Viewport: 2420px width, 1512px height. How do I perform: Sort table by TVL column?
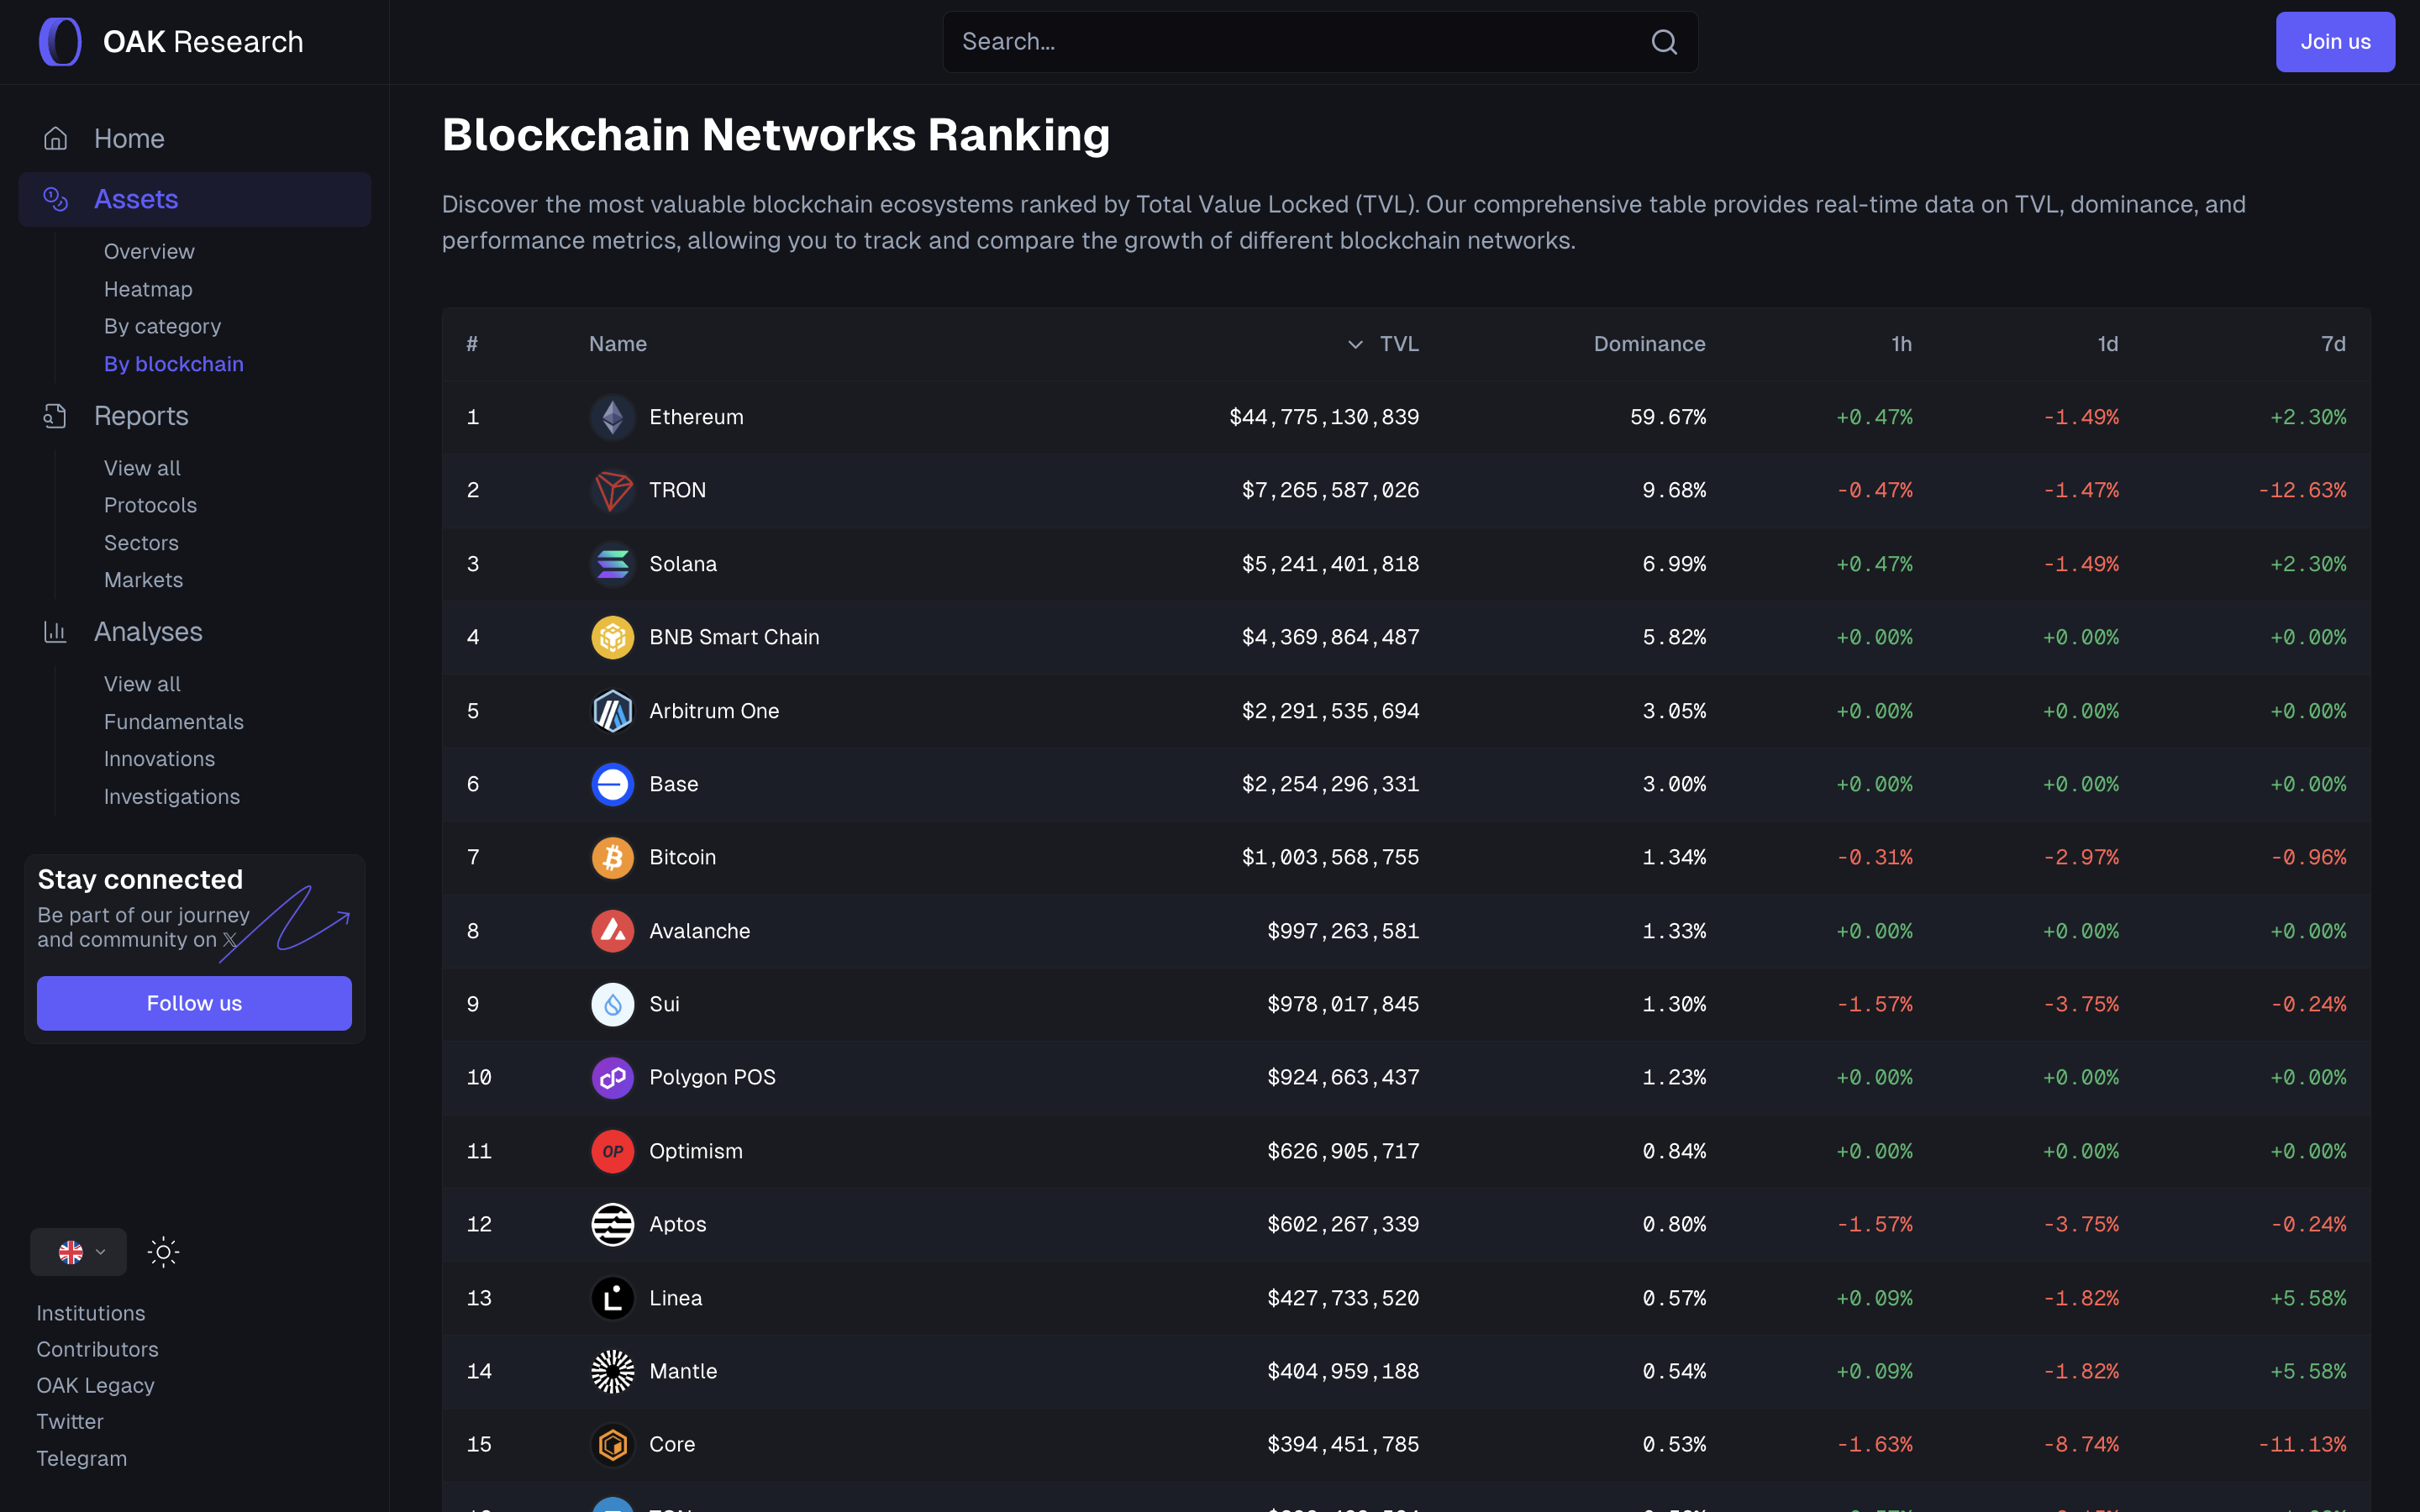coord(1397,344)
